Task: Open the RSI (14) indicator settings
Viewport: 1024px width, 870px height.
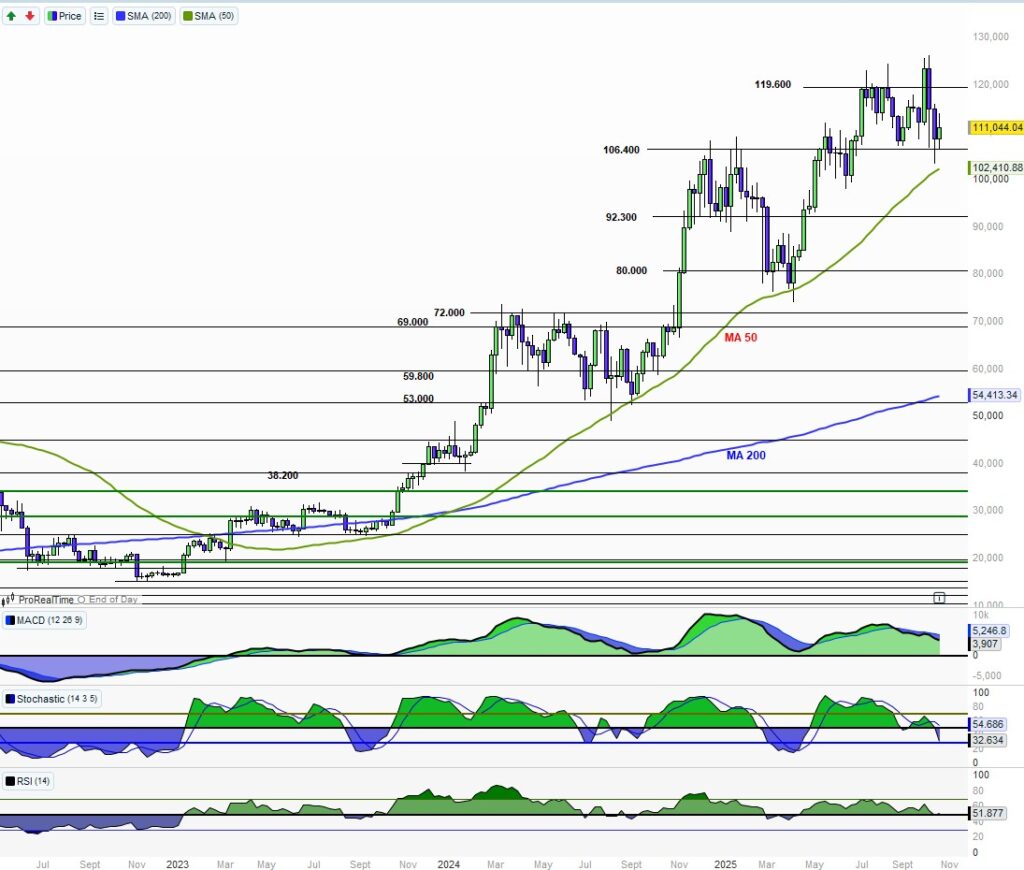Action: coord(30,780)
